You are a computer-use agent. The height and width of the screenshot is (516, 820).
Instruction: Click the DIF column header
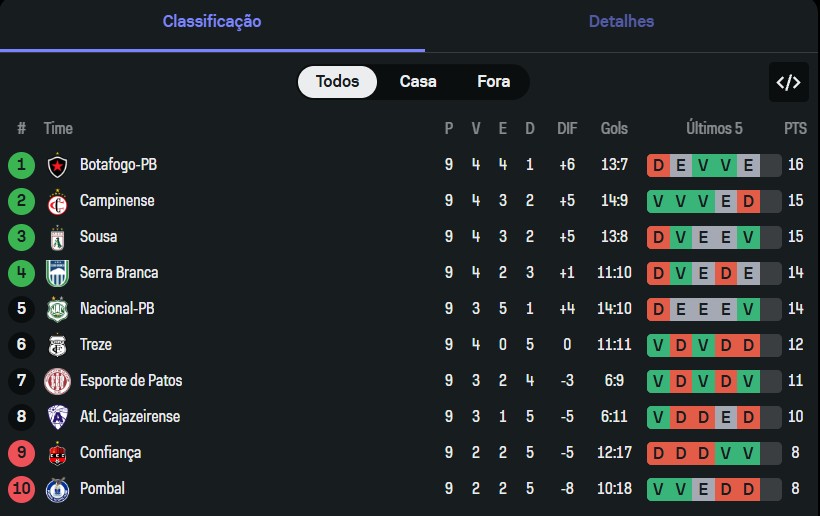click(x=567, y=129)
